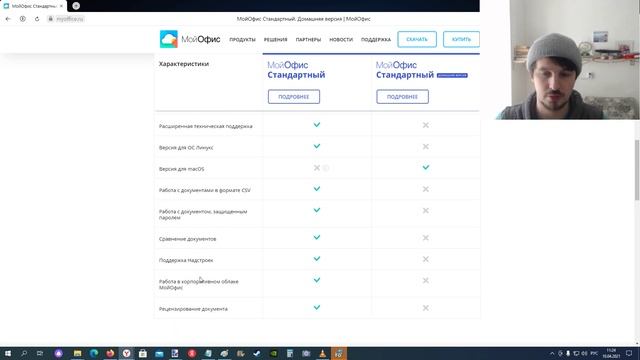Go back with the browser back arrow

pyautogui.click(x=8, y=19)
